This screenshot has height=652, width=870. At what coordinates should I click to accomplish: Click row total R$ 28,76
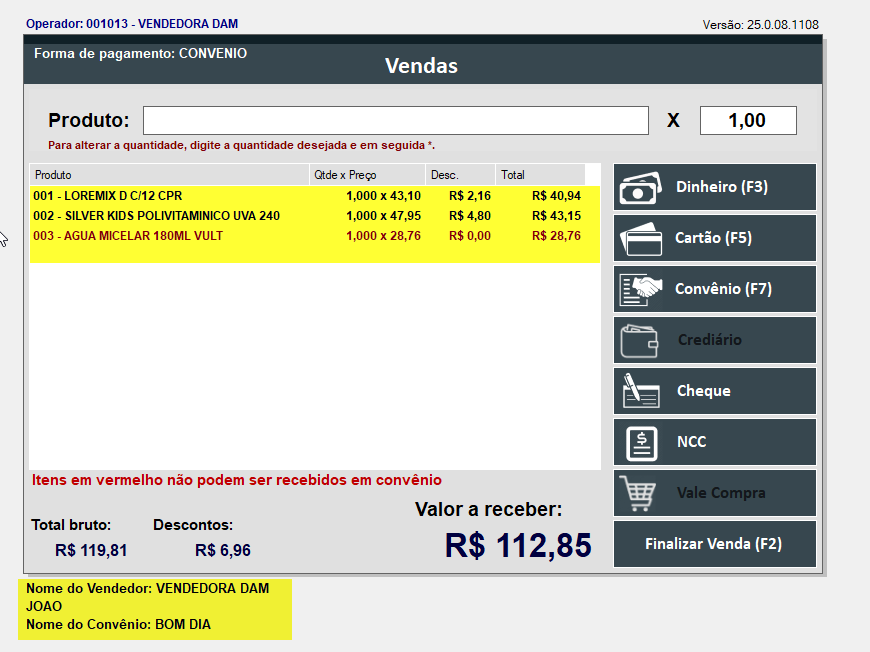[x=557, y=236]
